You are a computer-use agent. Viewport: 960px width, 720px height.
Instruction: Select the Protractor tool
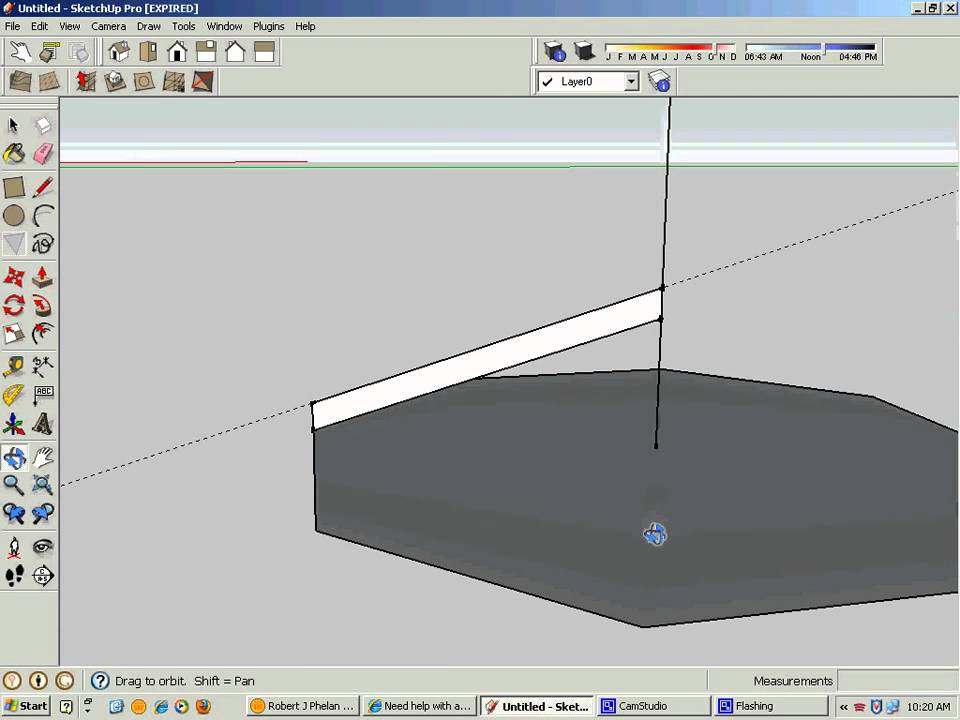(x=14, y=395)
